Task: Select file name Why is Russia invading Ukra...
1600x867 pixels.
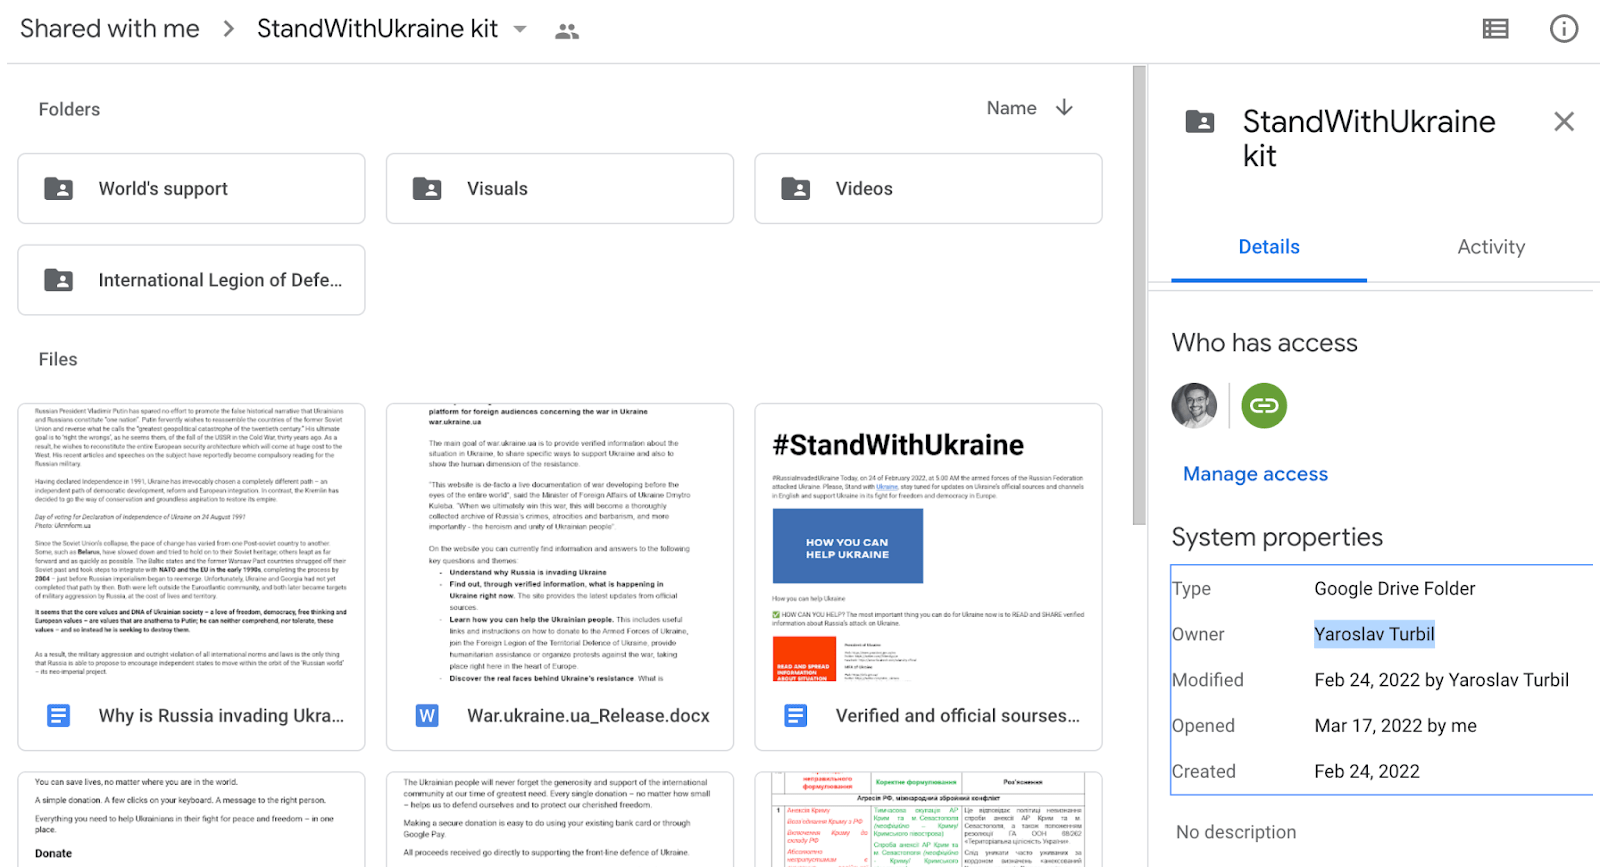Action: pyautogui.click(x=221, y=716)
